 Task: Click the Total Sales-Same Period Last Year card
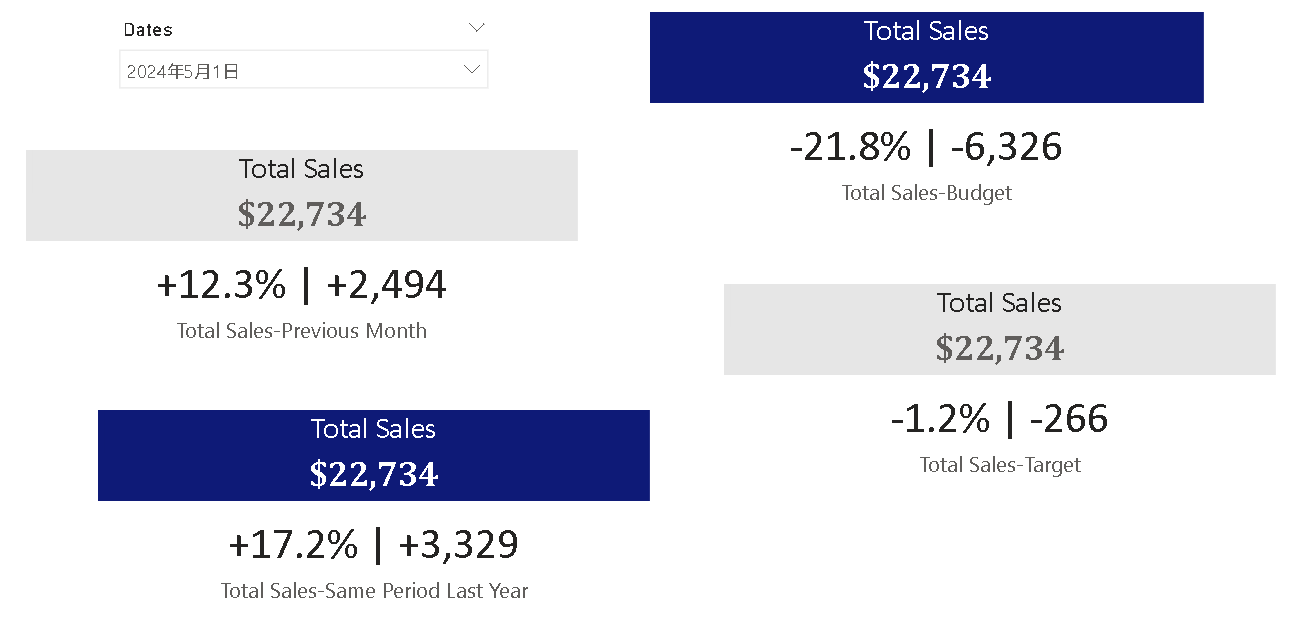373,455
